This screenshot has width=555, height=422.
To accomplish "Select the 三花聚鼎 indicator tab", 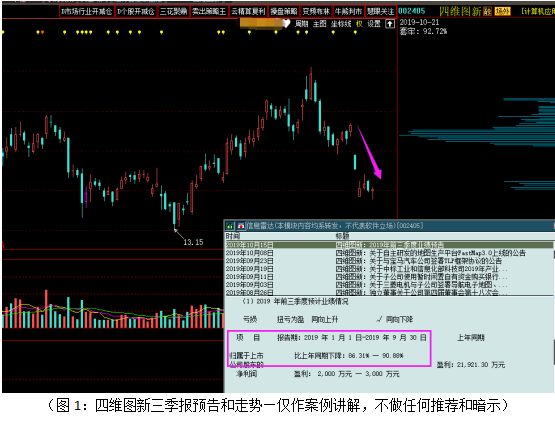I will (173, 12).
